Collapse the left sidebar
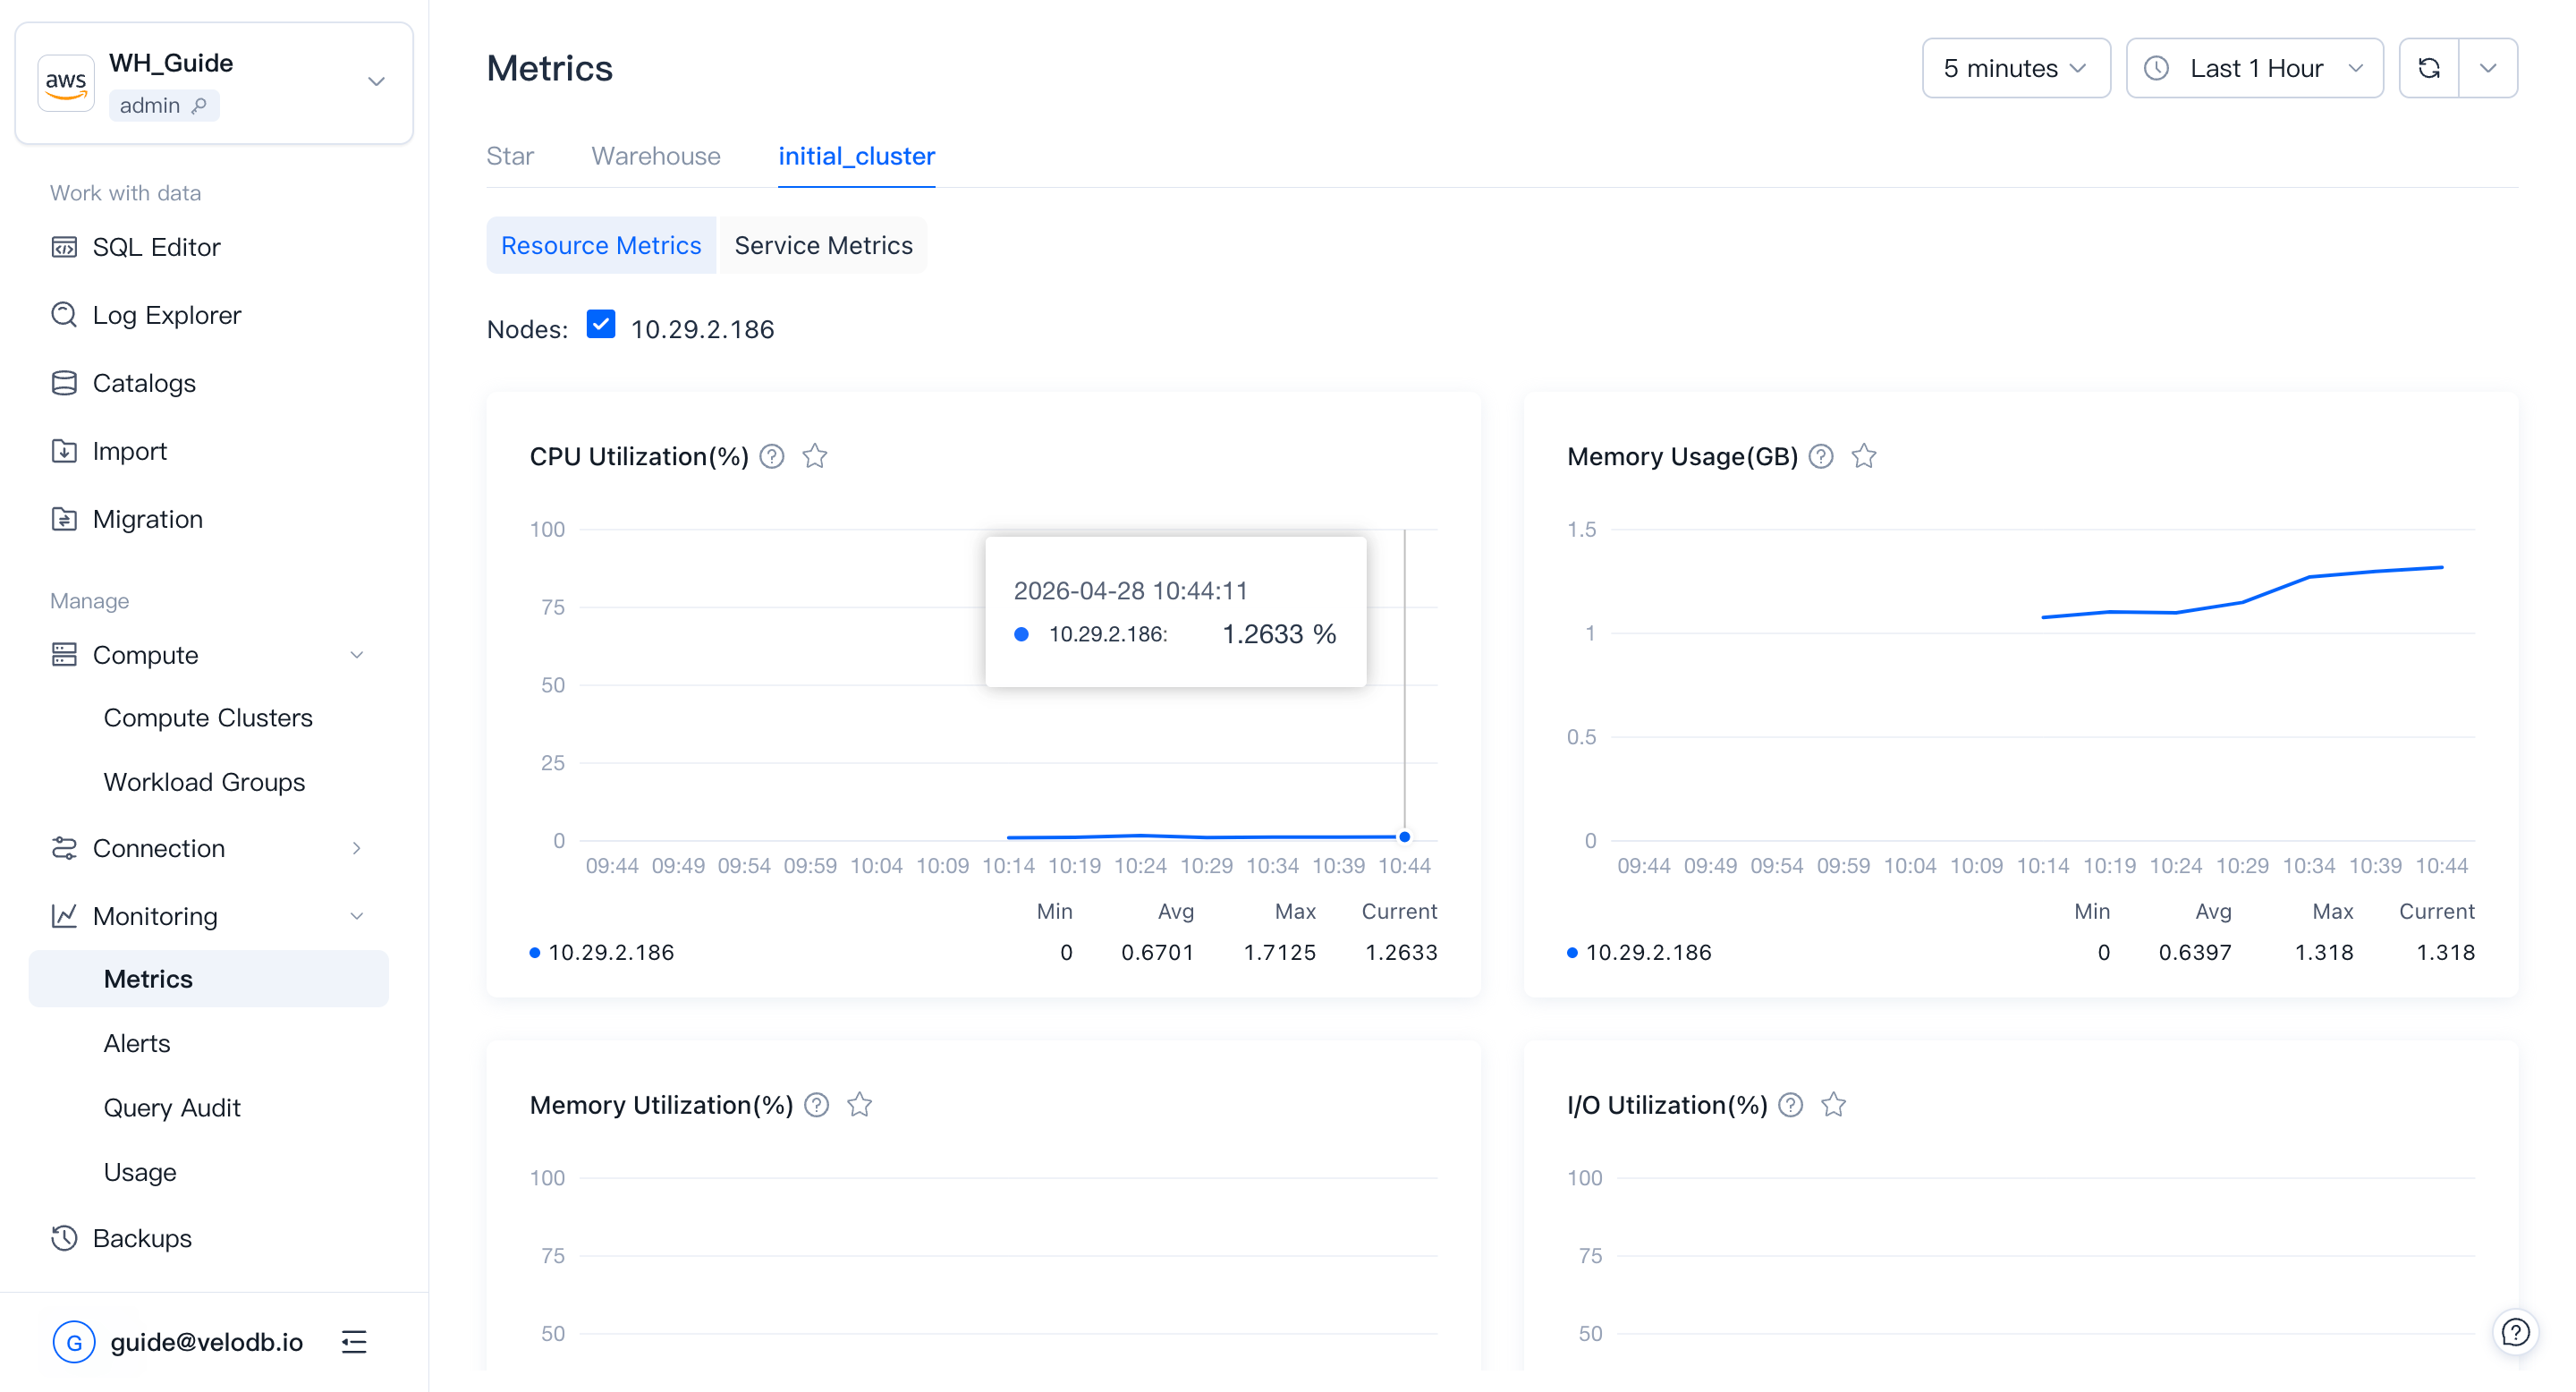Screen dimensions: 2576x1392 click(x=354, y=1342)
